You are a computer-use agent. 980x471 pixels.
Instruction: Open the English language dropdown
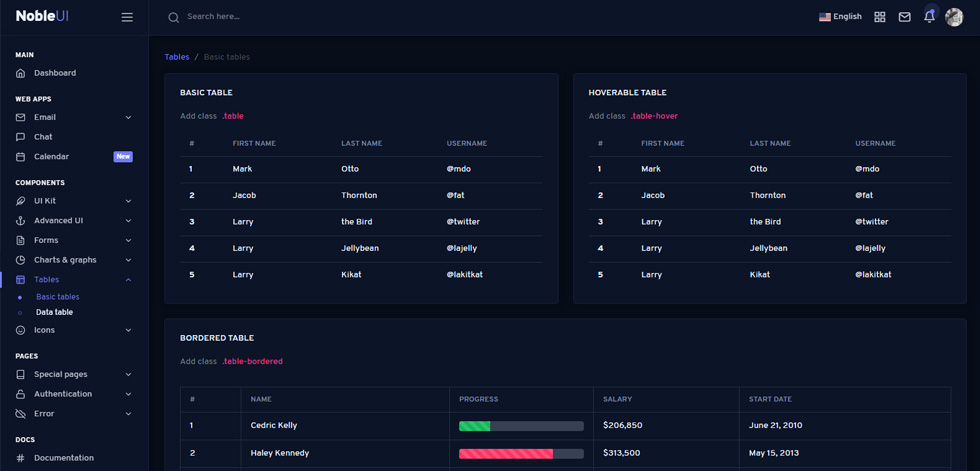pos(840,17)
